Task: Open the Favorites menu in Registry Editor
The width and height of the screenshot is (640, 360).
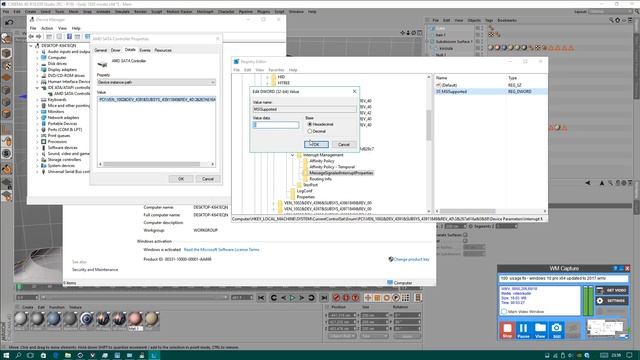Action: coord(276,70)
